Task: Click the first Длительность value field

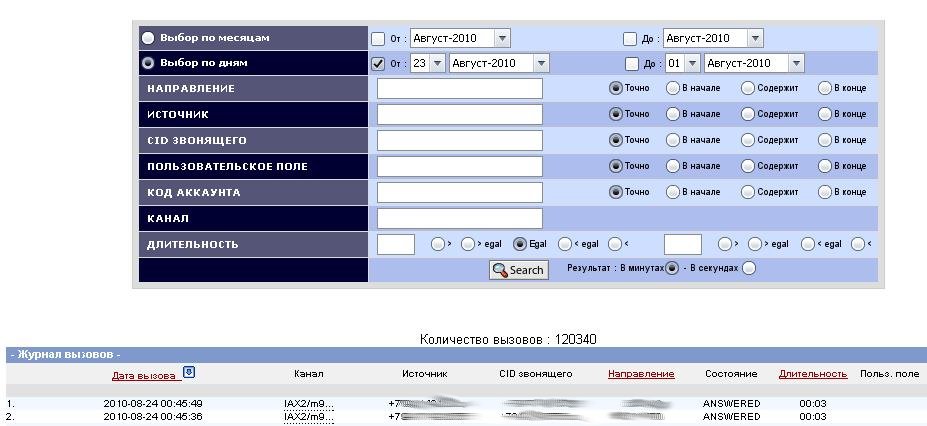Action: pyautogui.click(x=396, y=245)
